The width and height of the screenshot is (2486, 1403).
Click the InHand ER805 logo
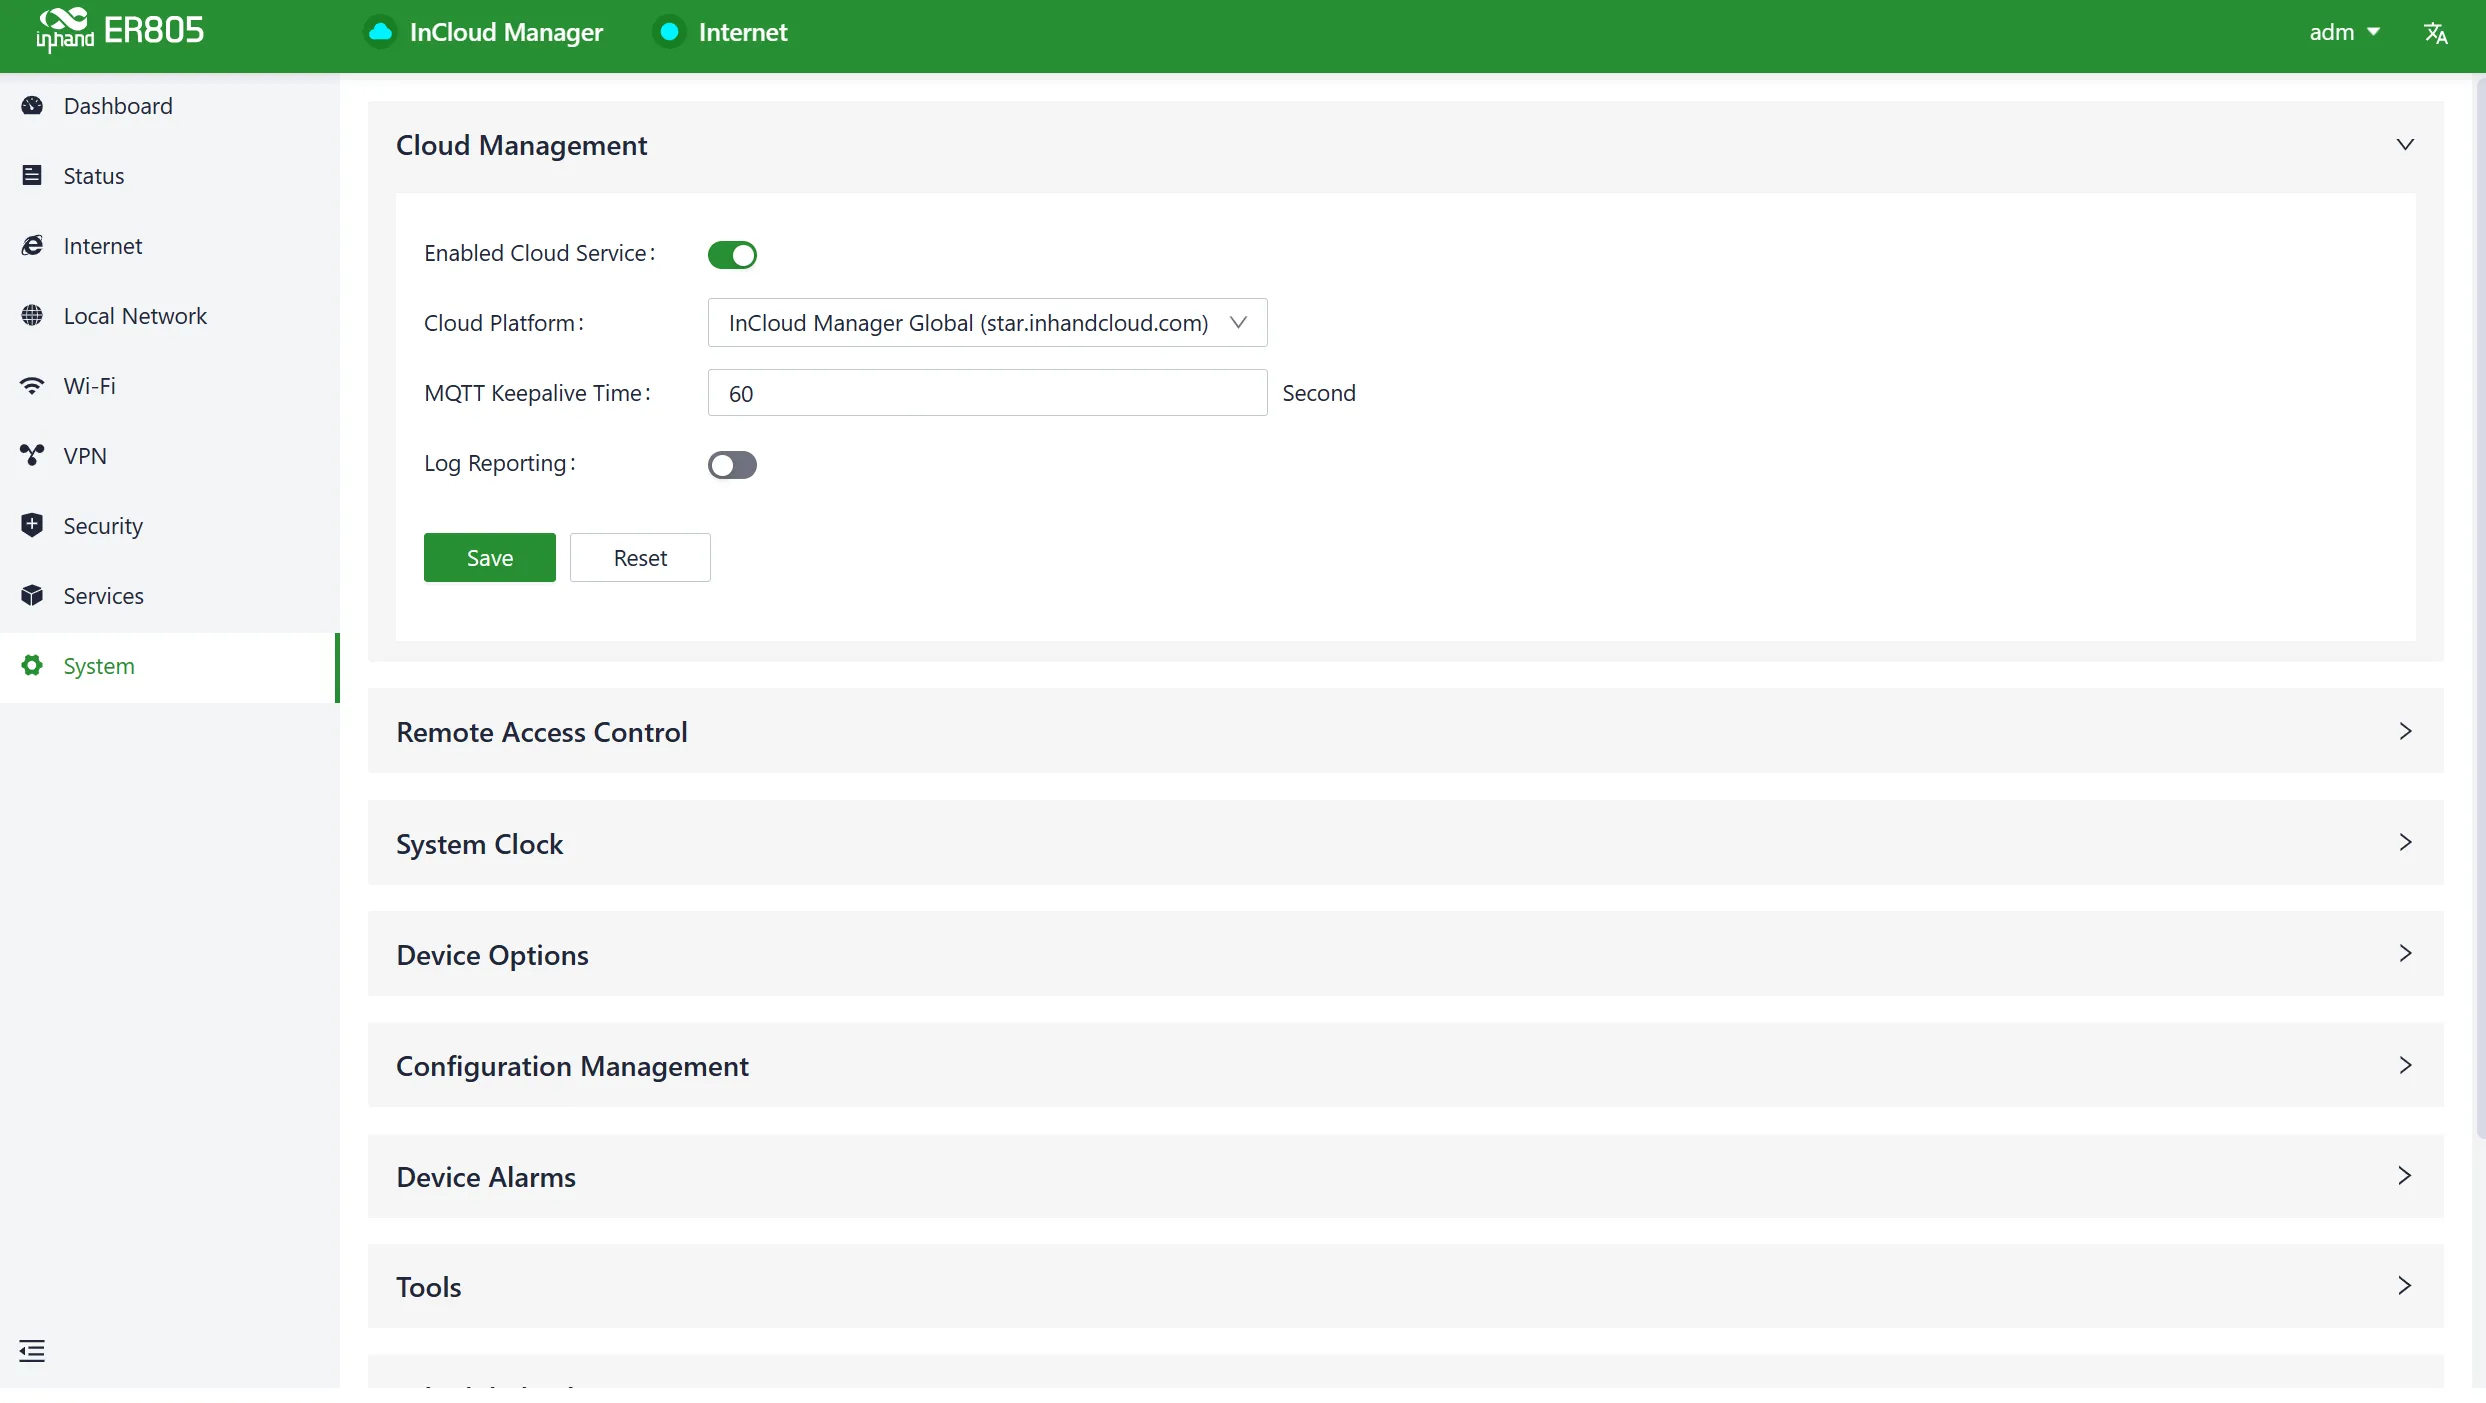pyautogui.click(x=120, y=31)
